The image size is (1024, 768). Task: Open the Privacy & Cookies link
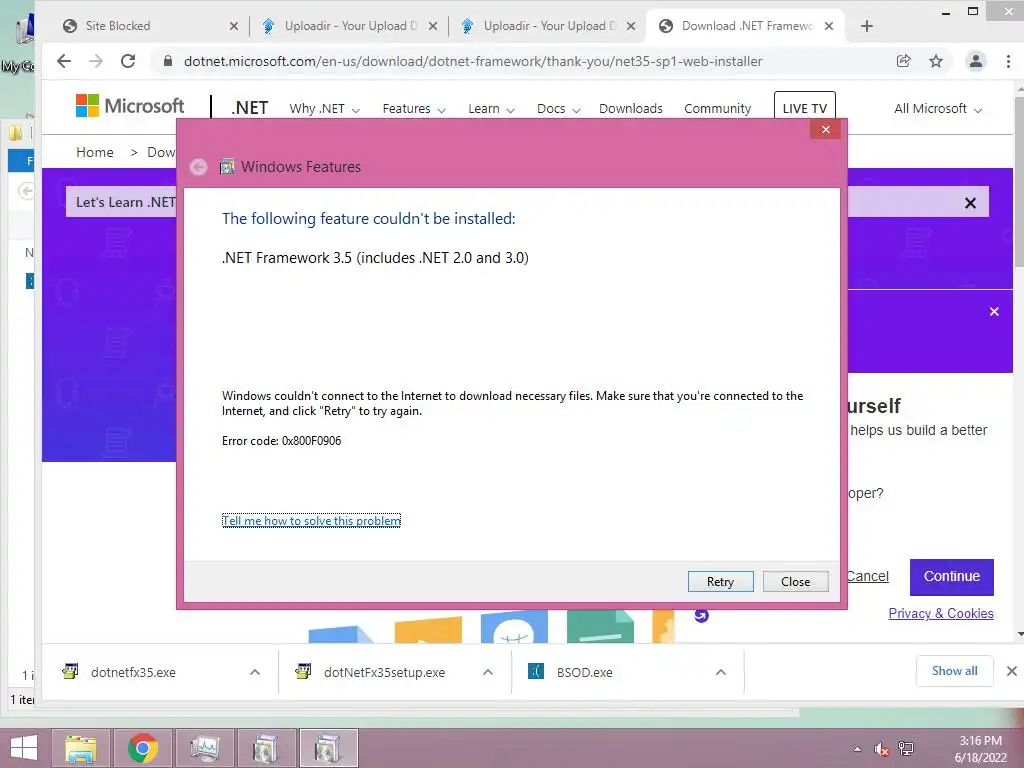pos(941,613)
